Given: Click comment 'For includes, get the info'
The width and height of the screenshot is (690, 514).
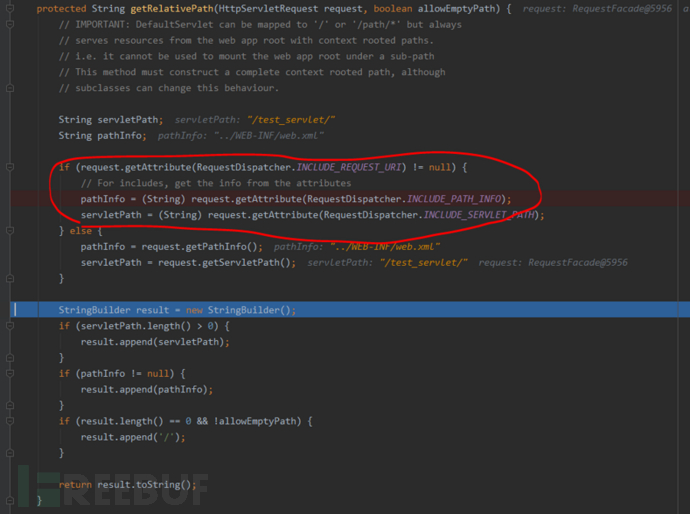Looking at the screenshot, I should 216,183.
